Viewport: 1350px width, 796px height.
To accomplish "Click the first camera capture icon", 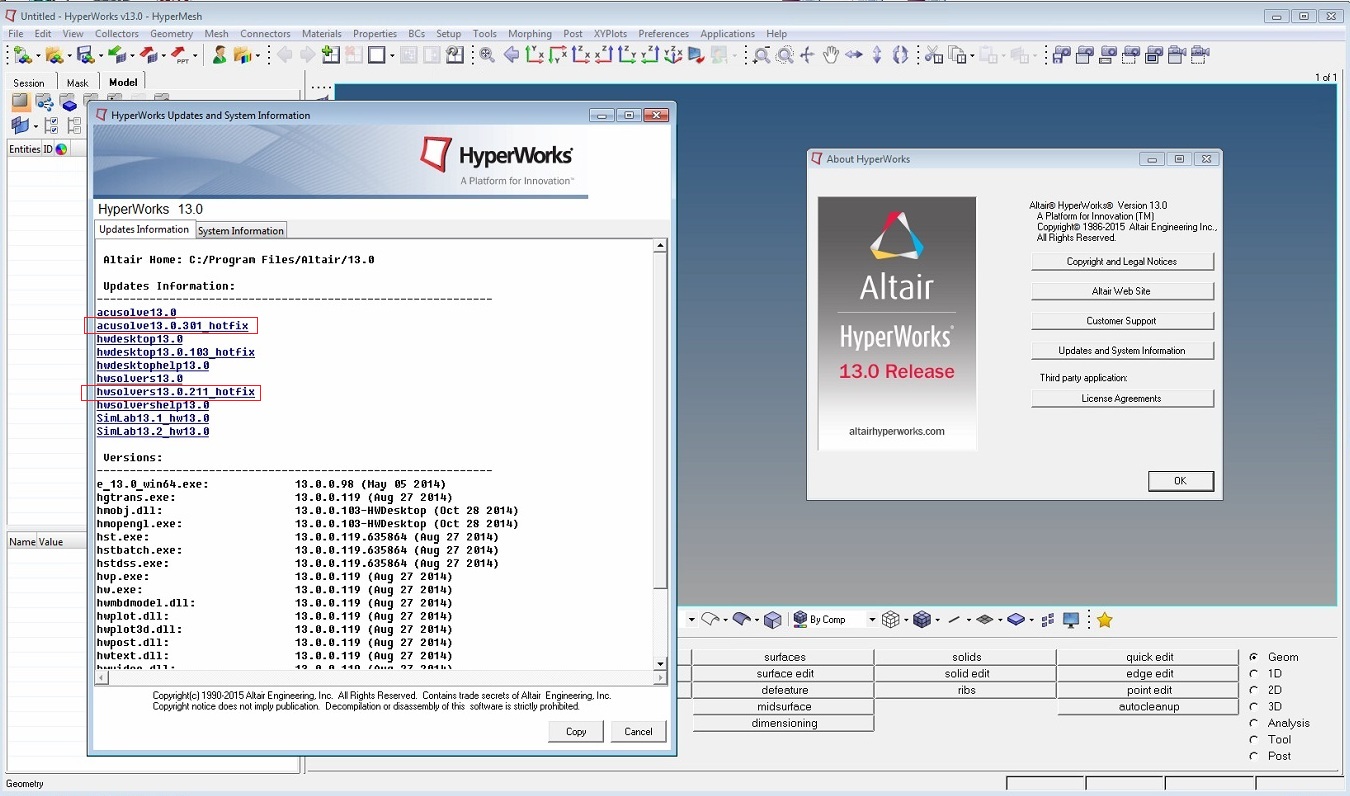I will click(1062, 55).
